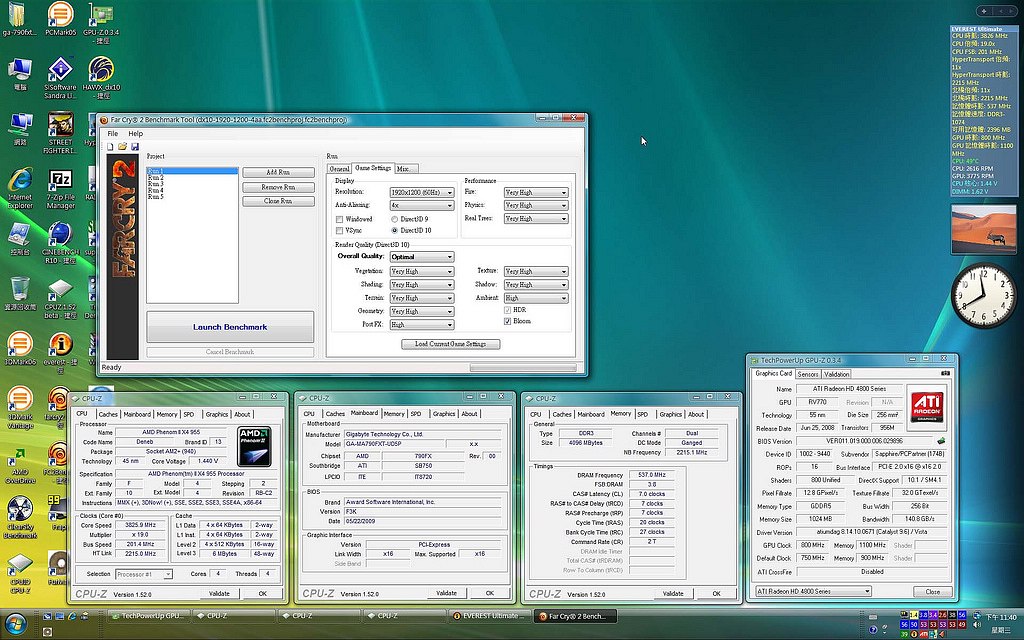
Task: Open the Physics performance dropdown
Action: (536, 206)
